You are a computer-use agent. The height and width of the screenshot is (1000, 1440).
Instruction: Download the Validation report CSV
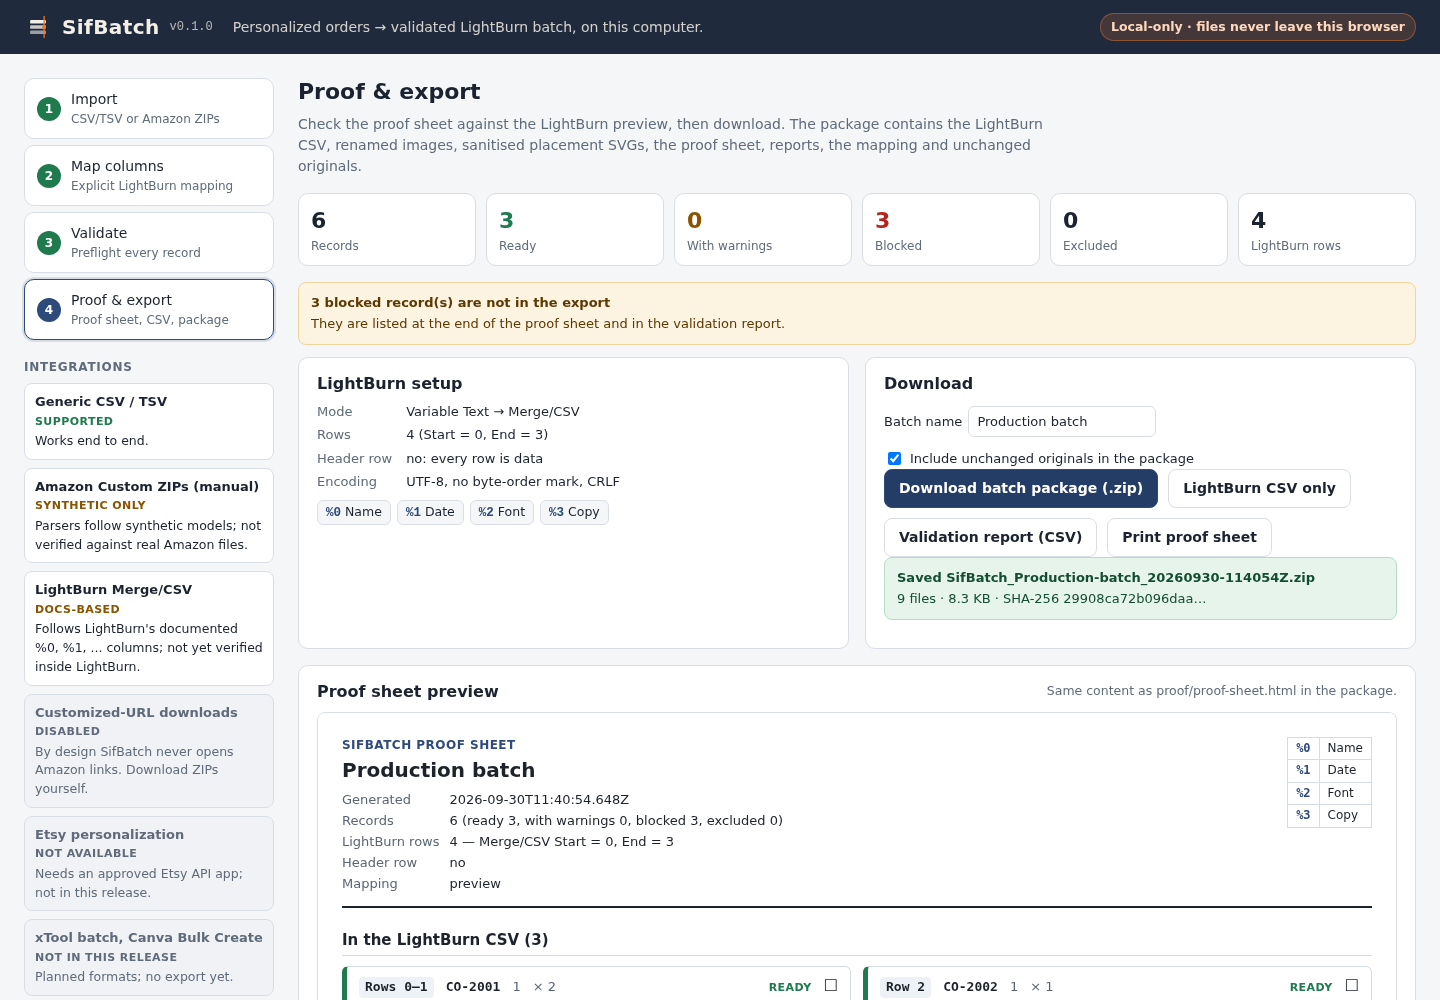click(x=990, y=537)
